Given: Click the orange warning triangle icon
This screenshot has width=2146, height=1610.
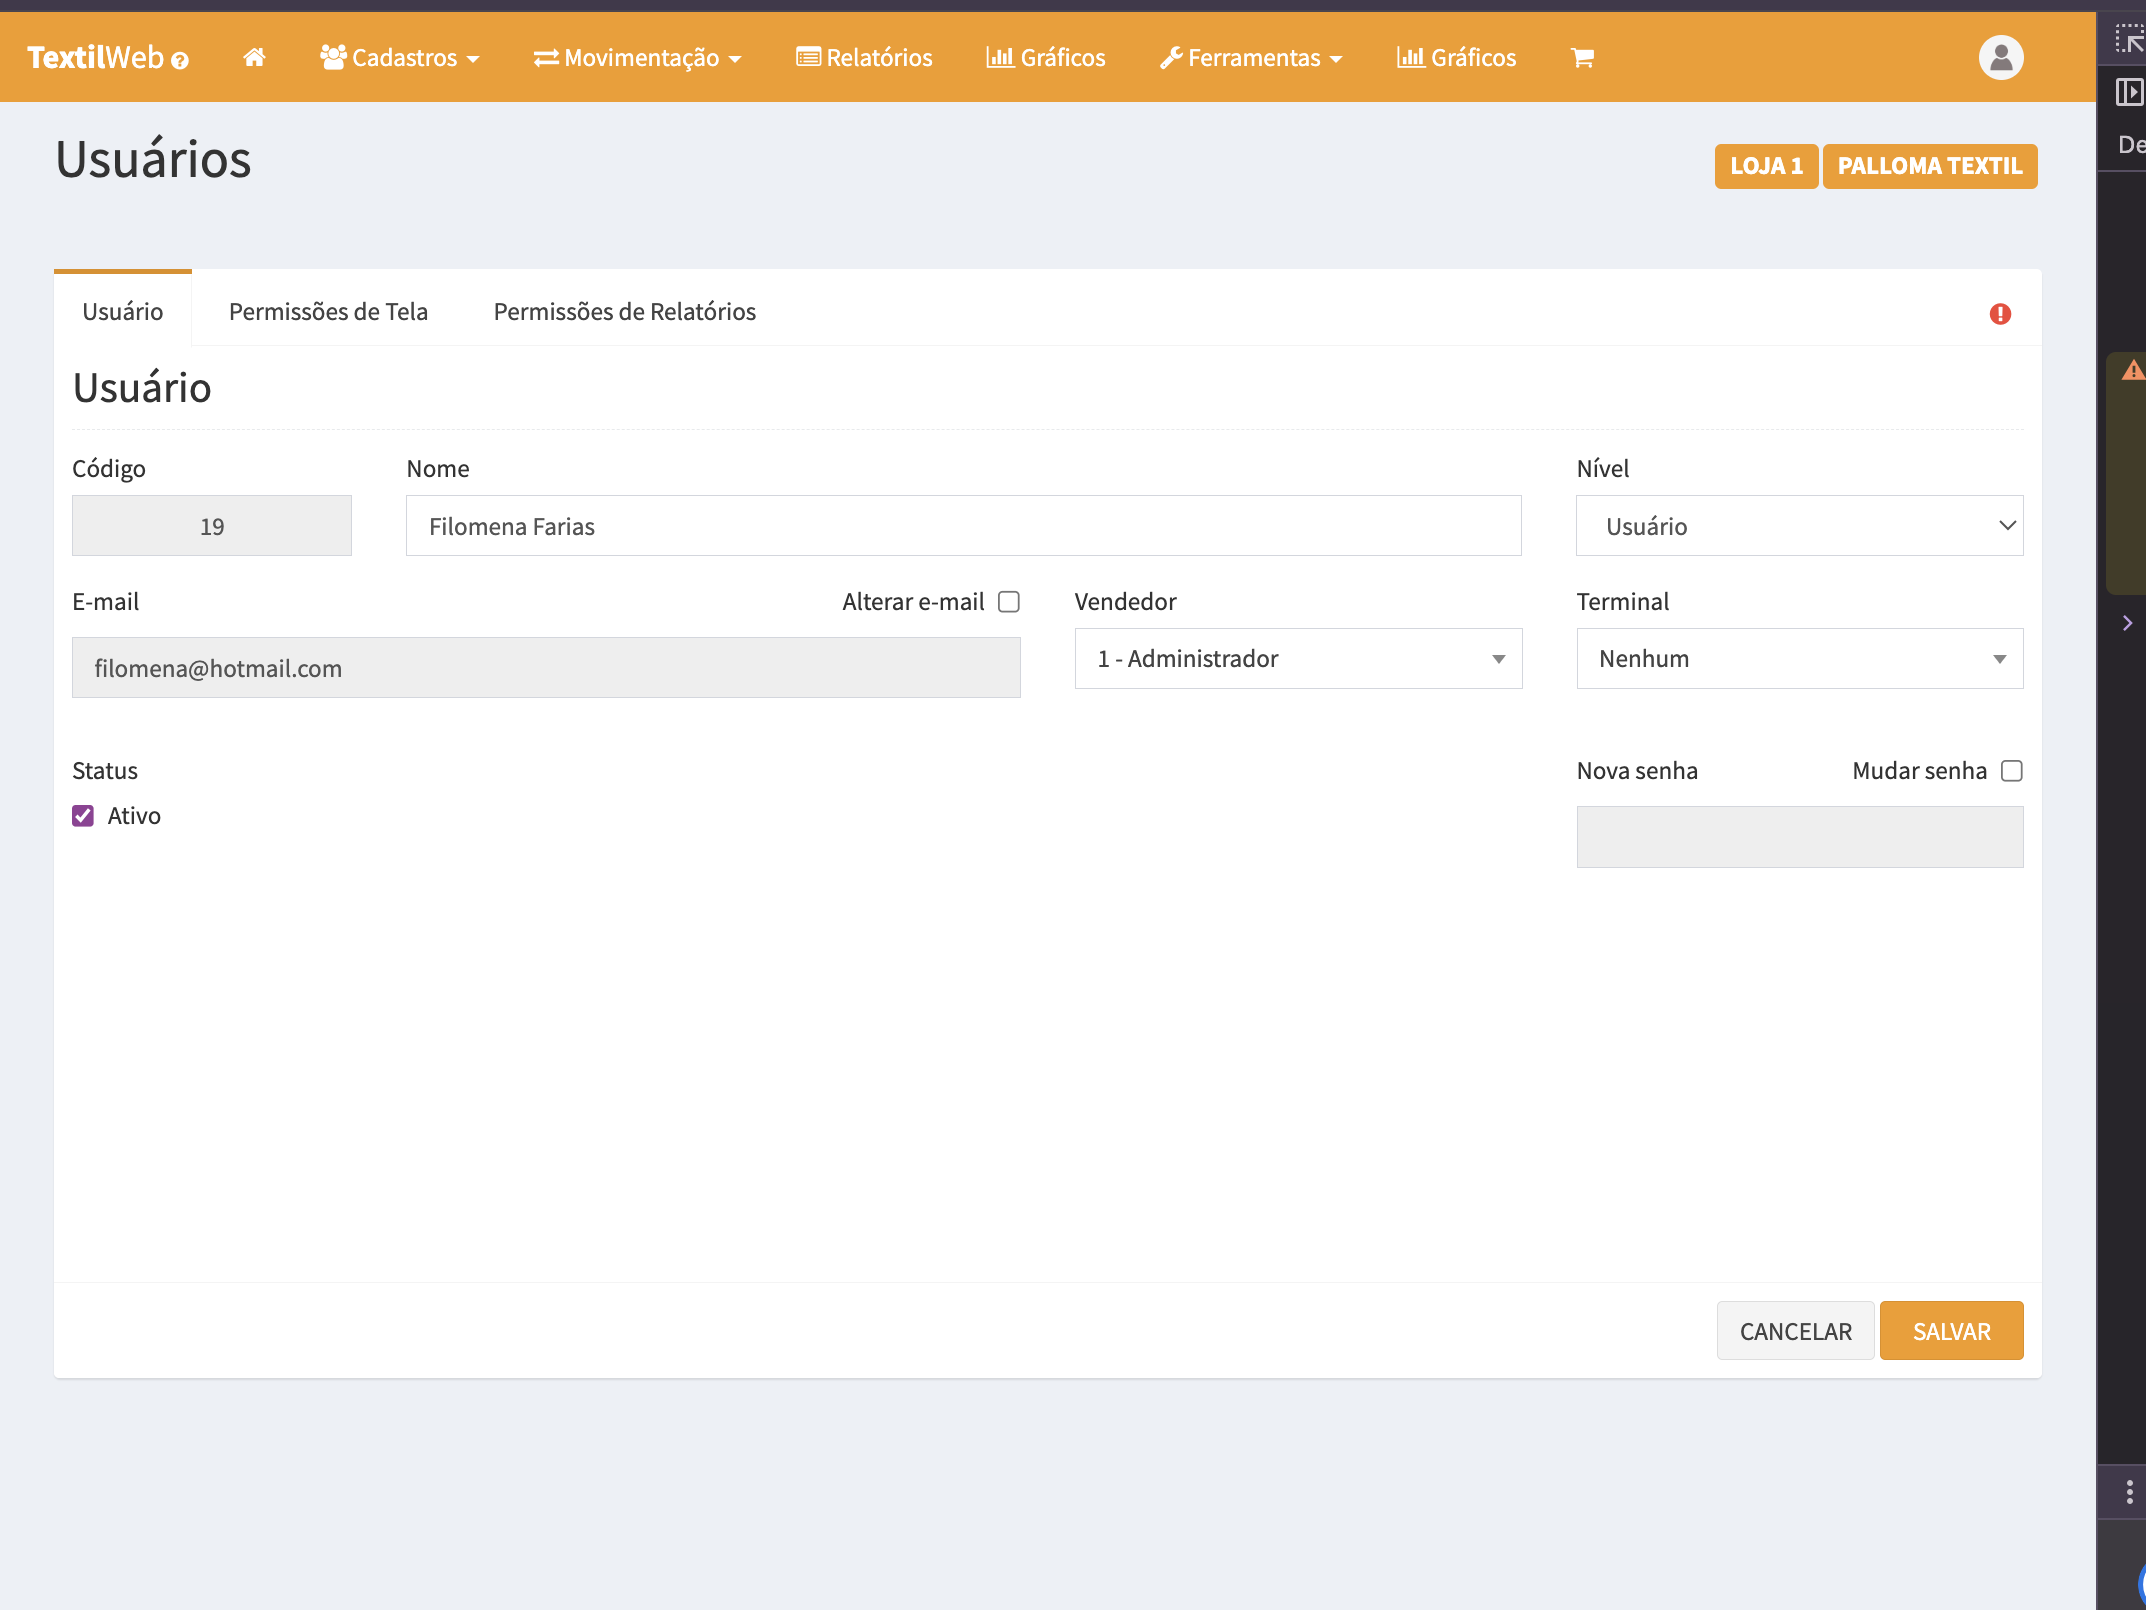Looking at the screenshot, I should tap(2132, 371).
